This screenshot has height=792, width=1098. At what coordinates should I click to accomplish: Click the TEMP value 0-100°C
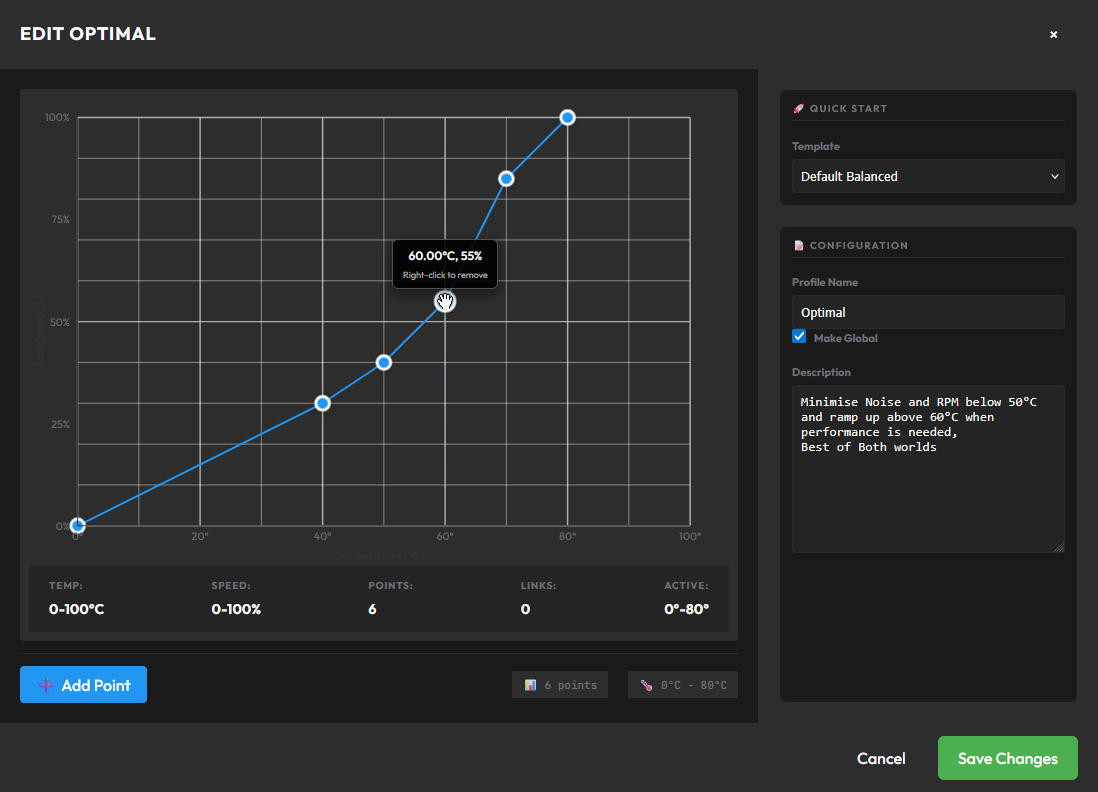[76, 609]
